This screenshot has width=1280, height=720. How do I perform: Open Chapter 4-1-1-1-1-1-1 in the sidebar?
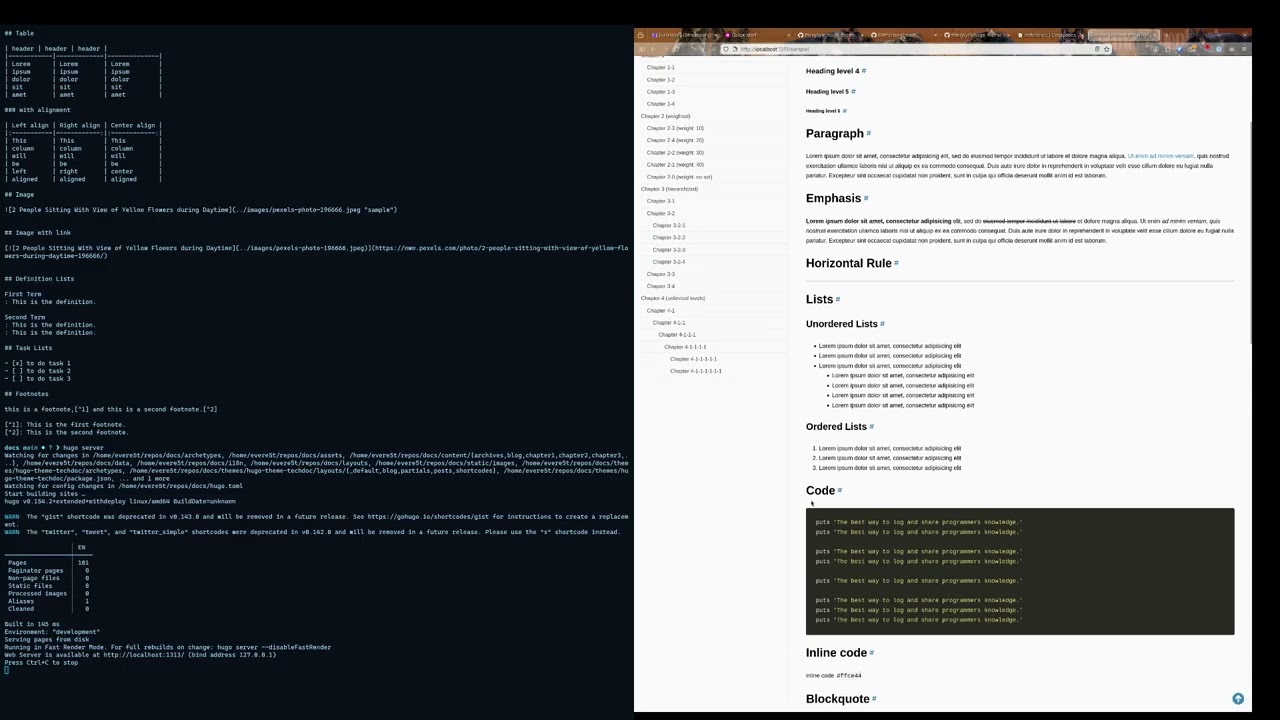(696, 371)
